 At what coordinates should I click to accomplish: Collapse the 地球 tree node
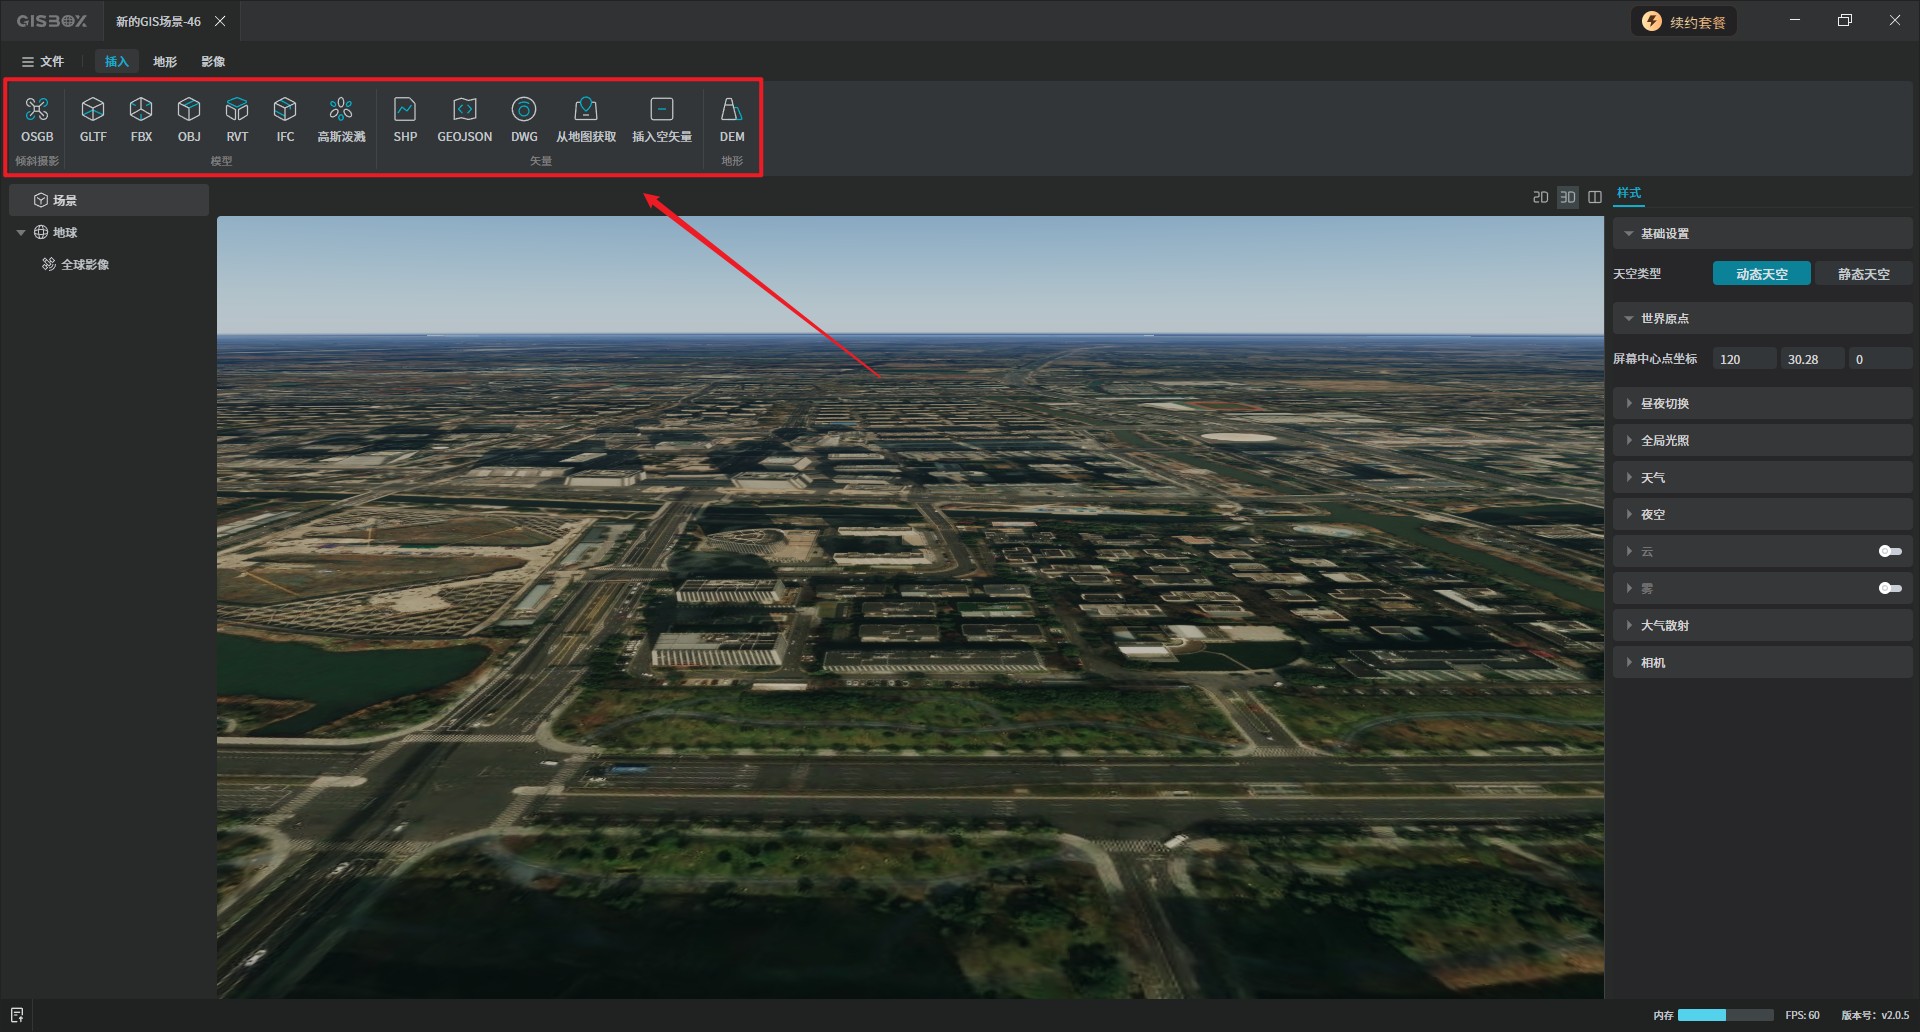21,232
